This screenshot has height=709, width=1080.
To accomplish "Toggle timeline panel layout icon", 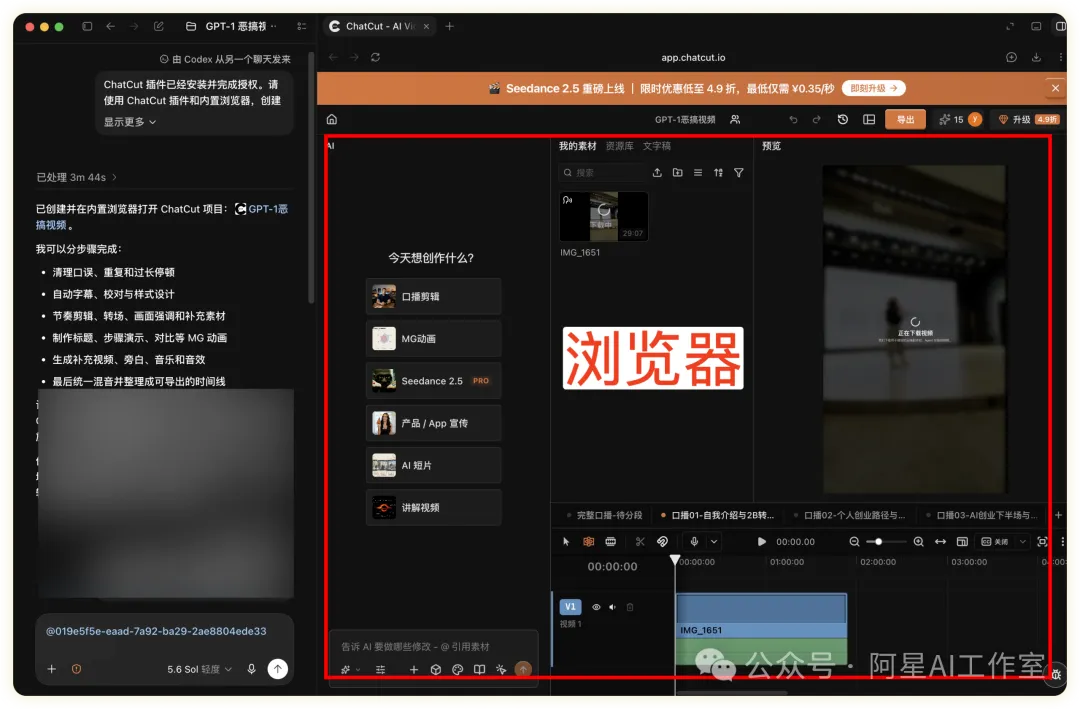I will (962, 542).
